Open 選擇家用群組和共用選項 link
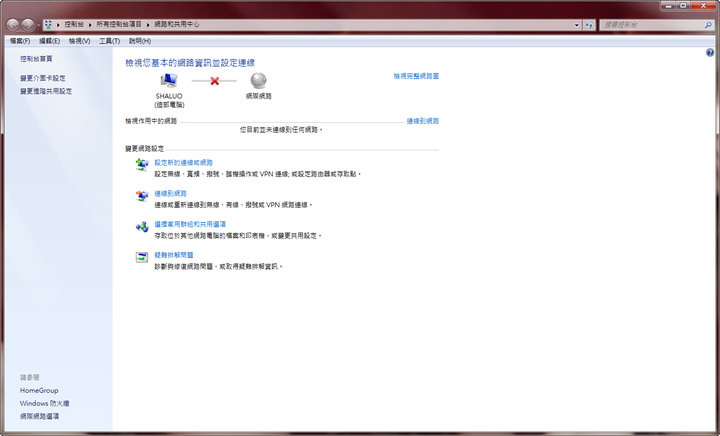The width and height of the screenshot is (720, 436). point(190,224)
